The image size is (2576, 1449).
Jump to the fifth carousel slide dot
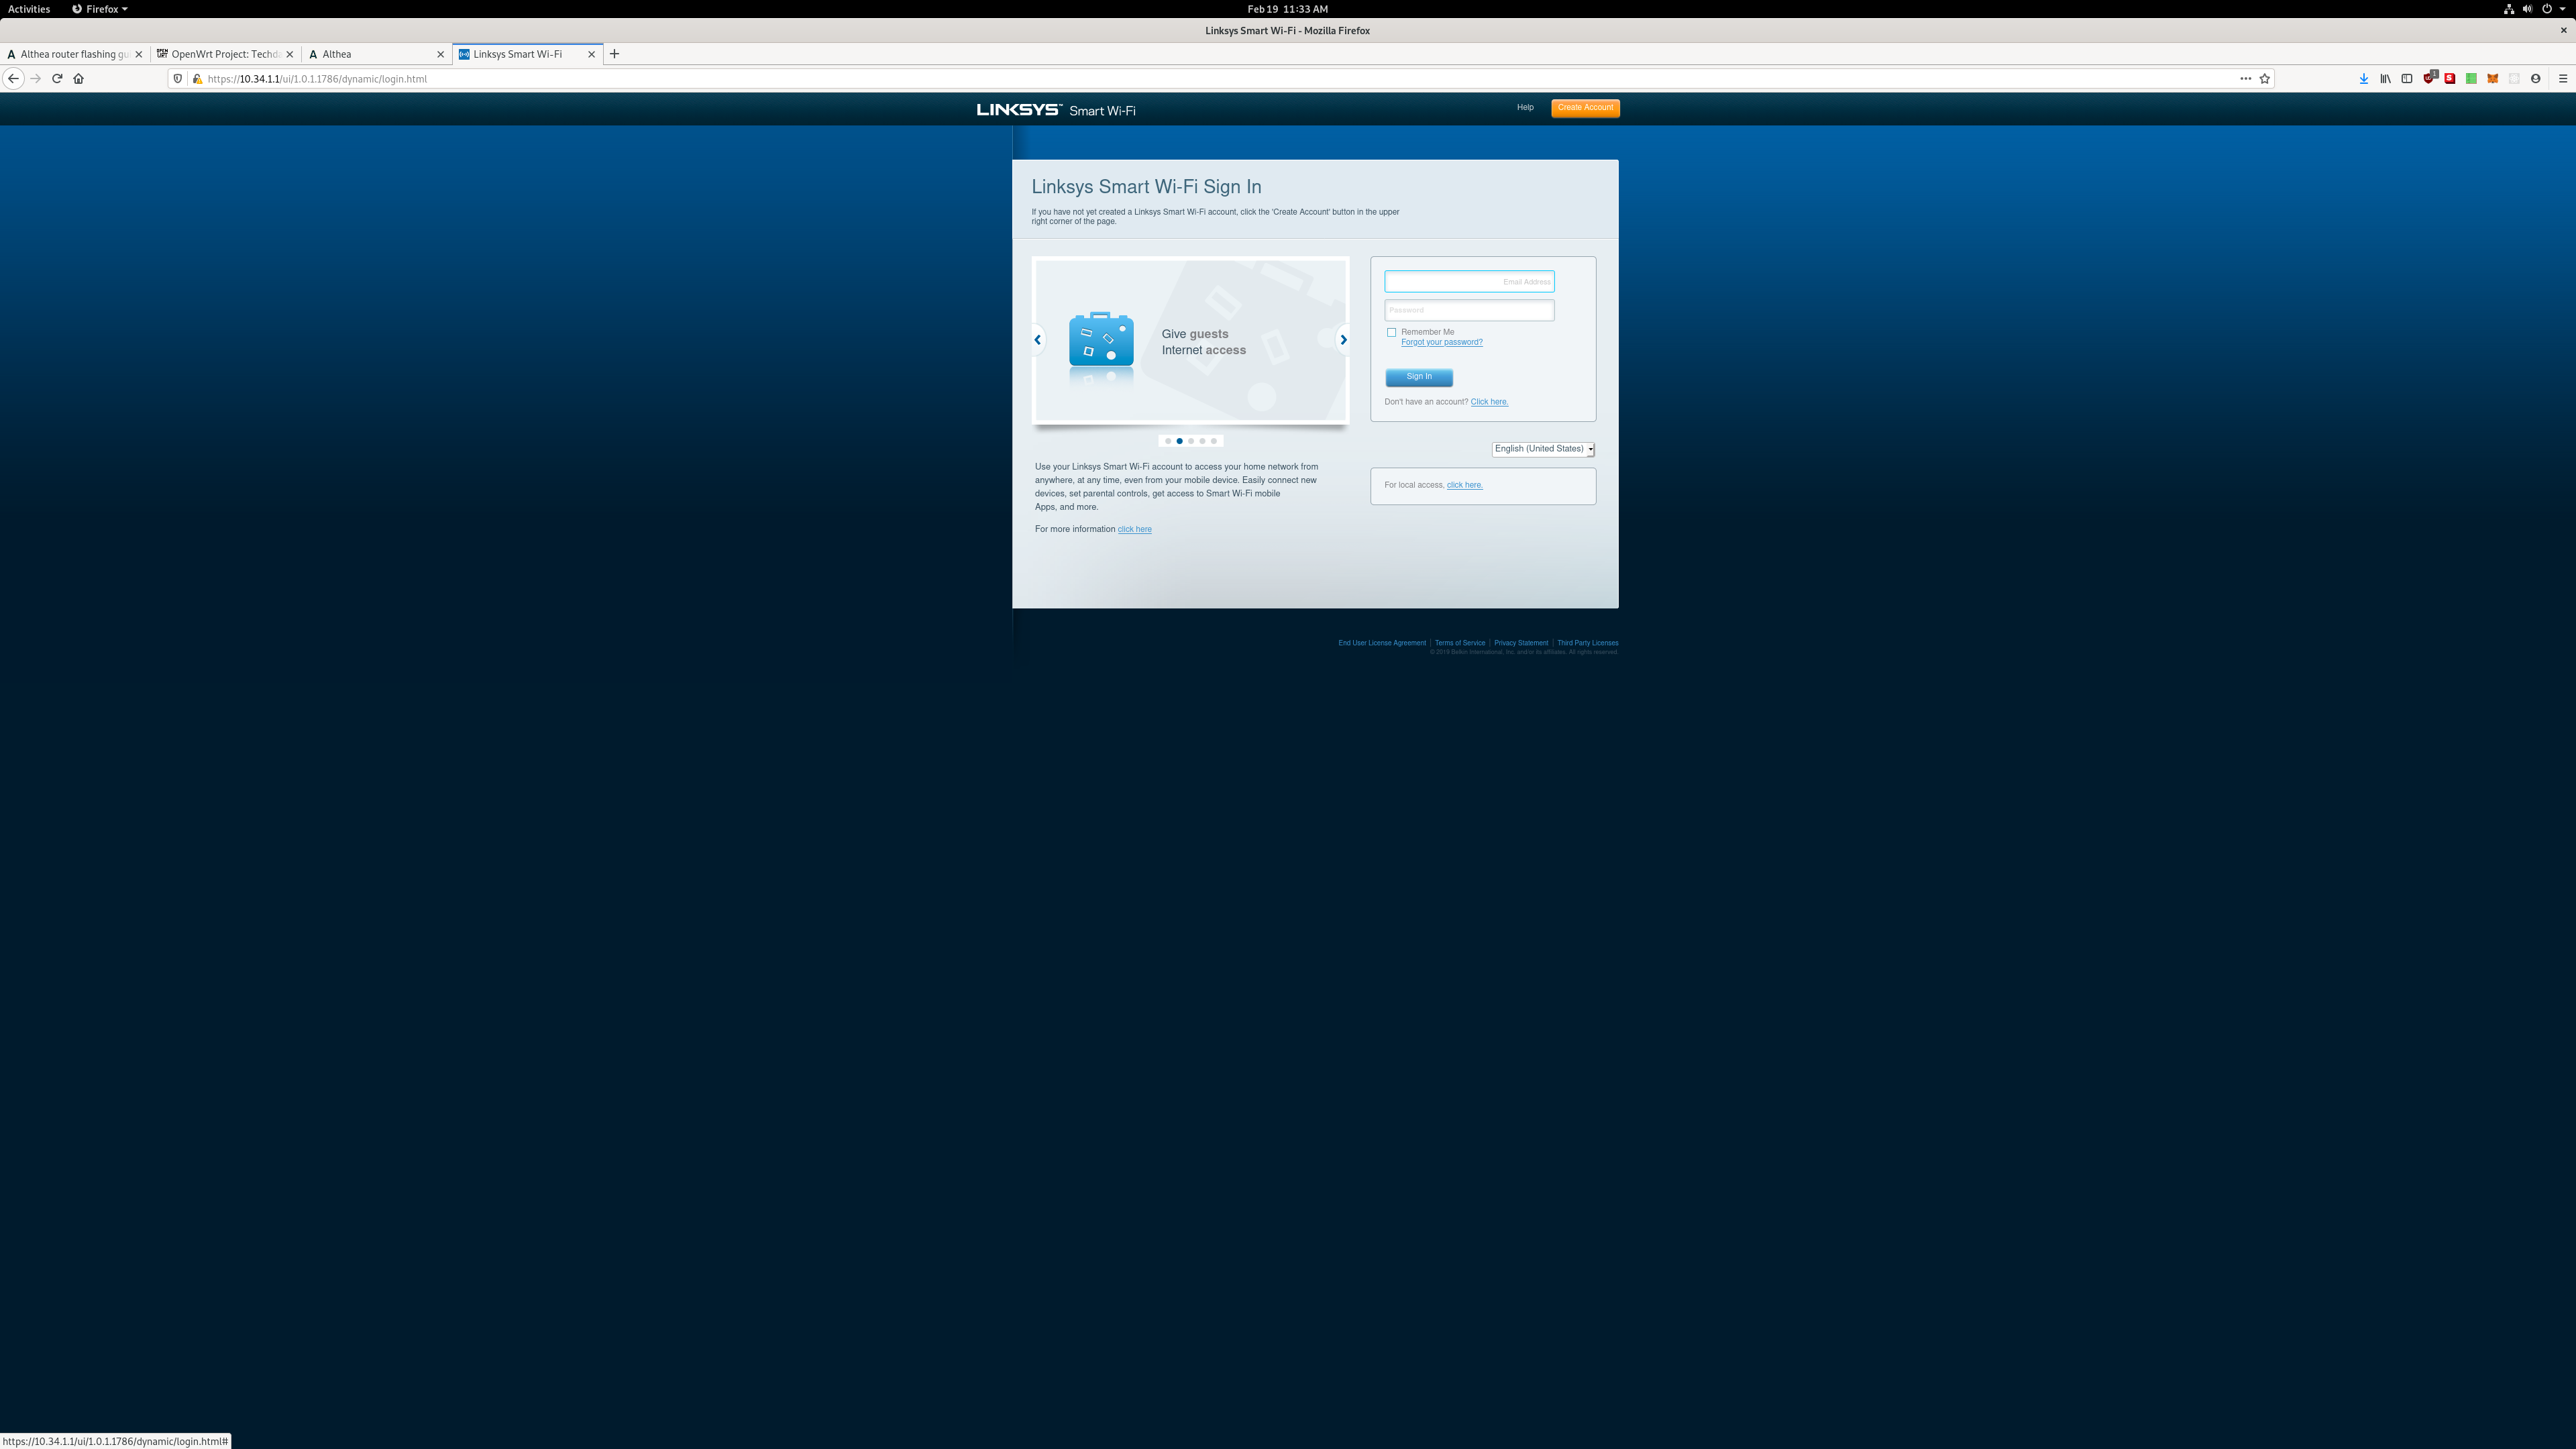(x=1214, y=441)
